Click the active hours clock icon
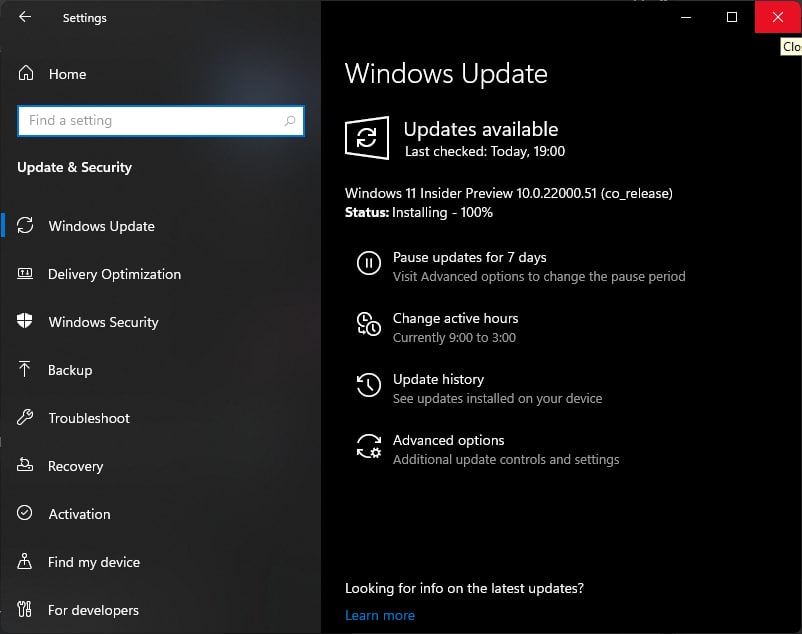 [x=368, y=324]
